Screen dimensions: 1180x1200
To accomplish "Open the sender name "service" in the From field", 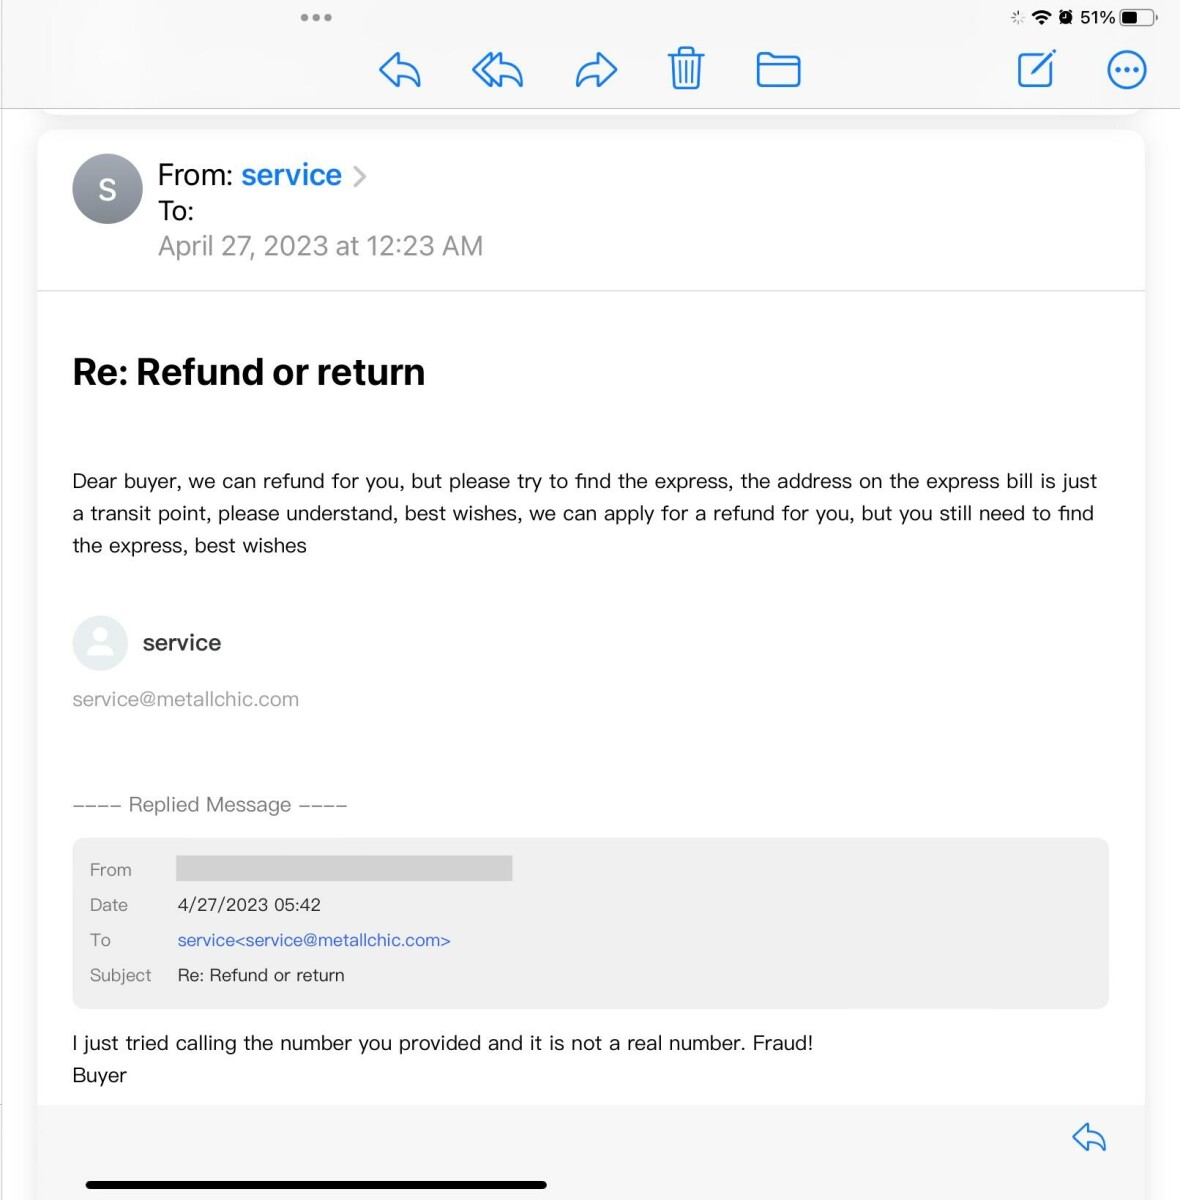I will 291,175.
